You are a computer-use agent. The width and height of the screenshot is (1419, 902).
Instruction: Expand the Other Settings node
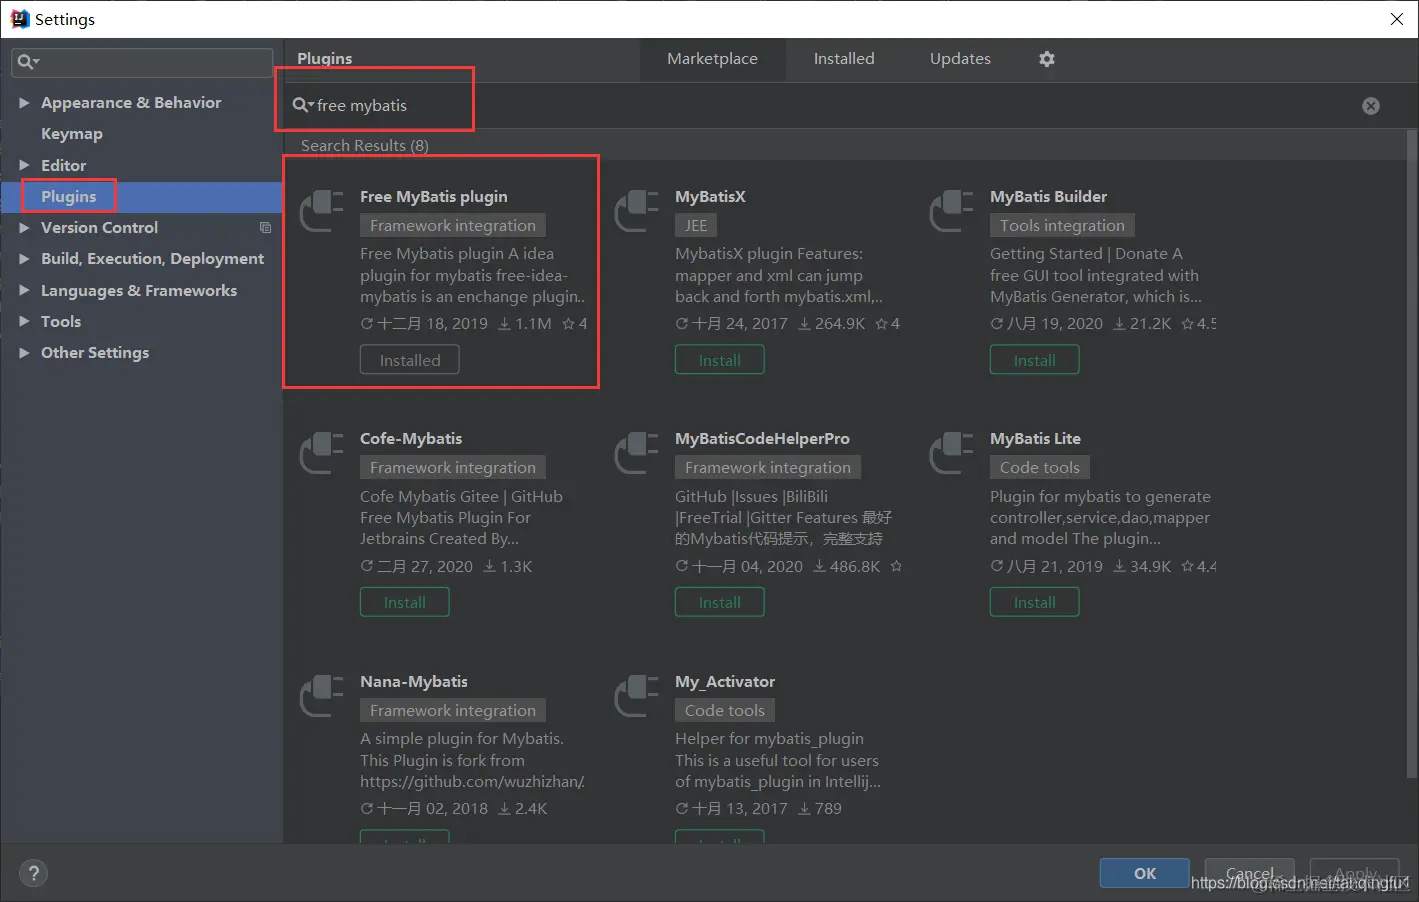[24, 353]
